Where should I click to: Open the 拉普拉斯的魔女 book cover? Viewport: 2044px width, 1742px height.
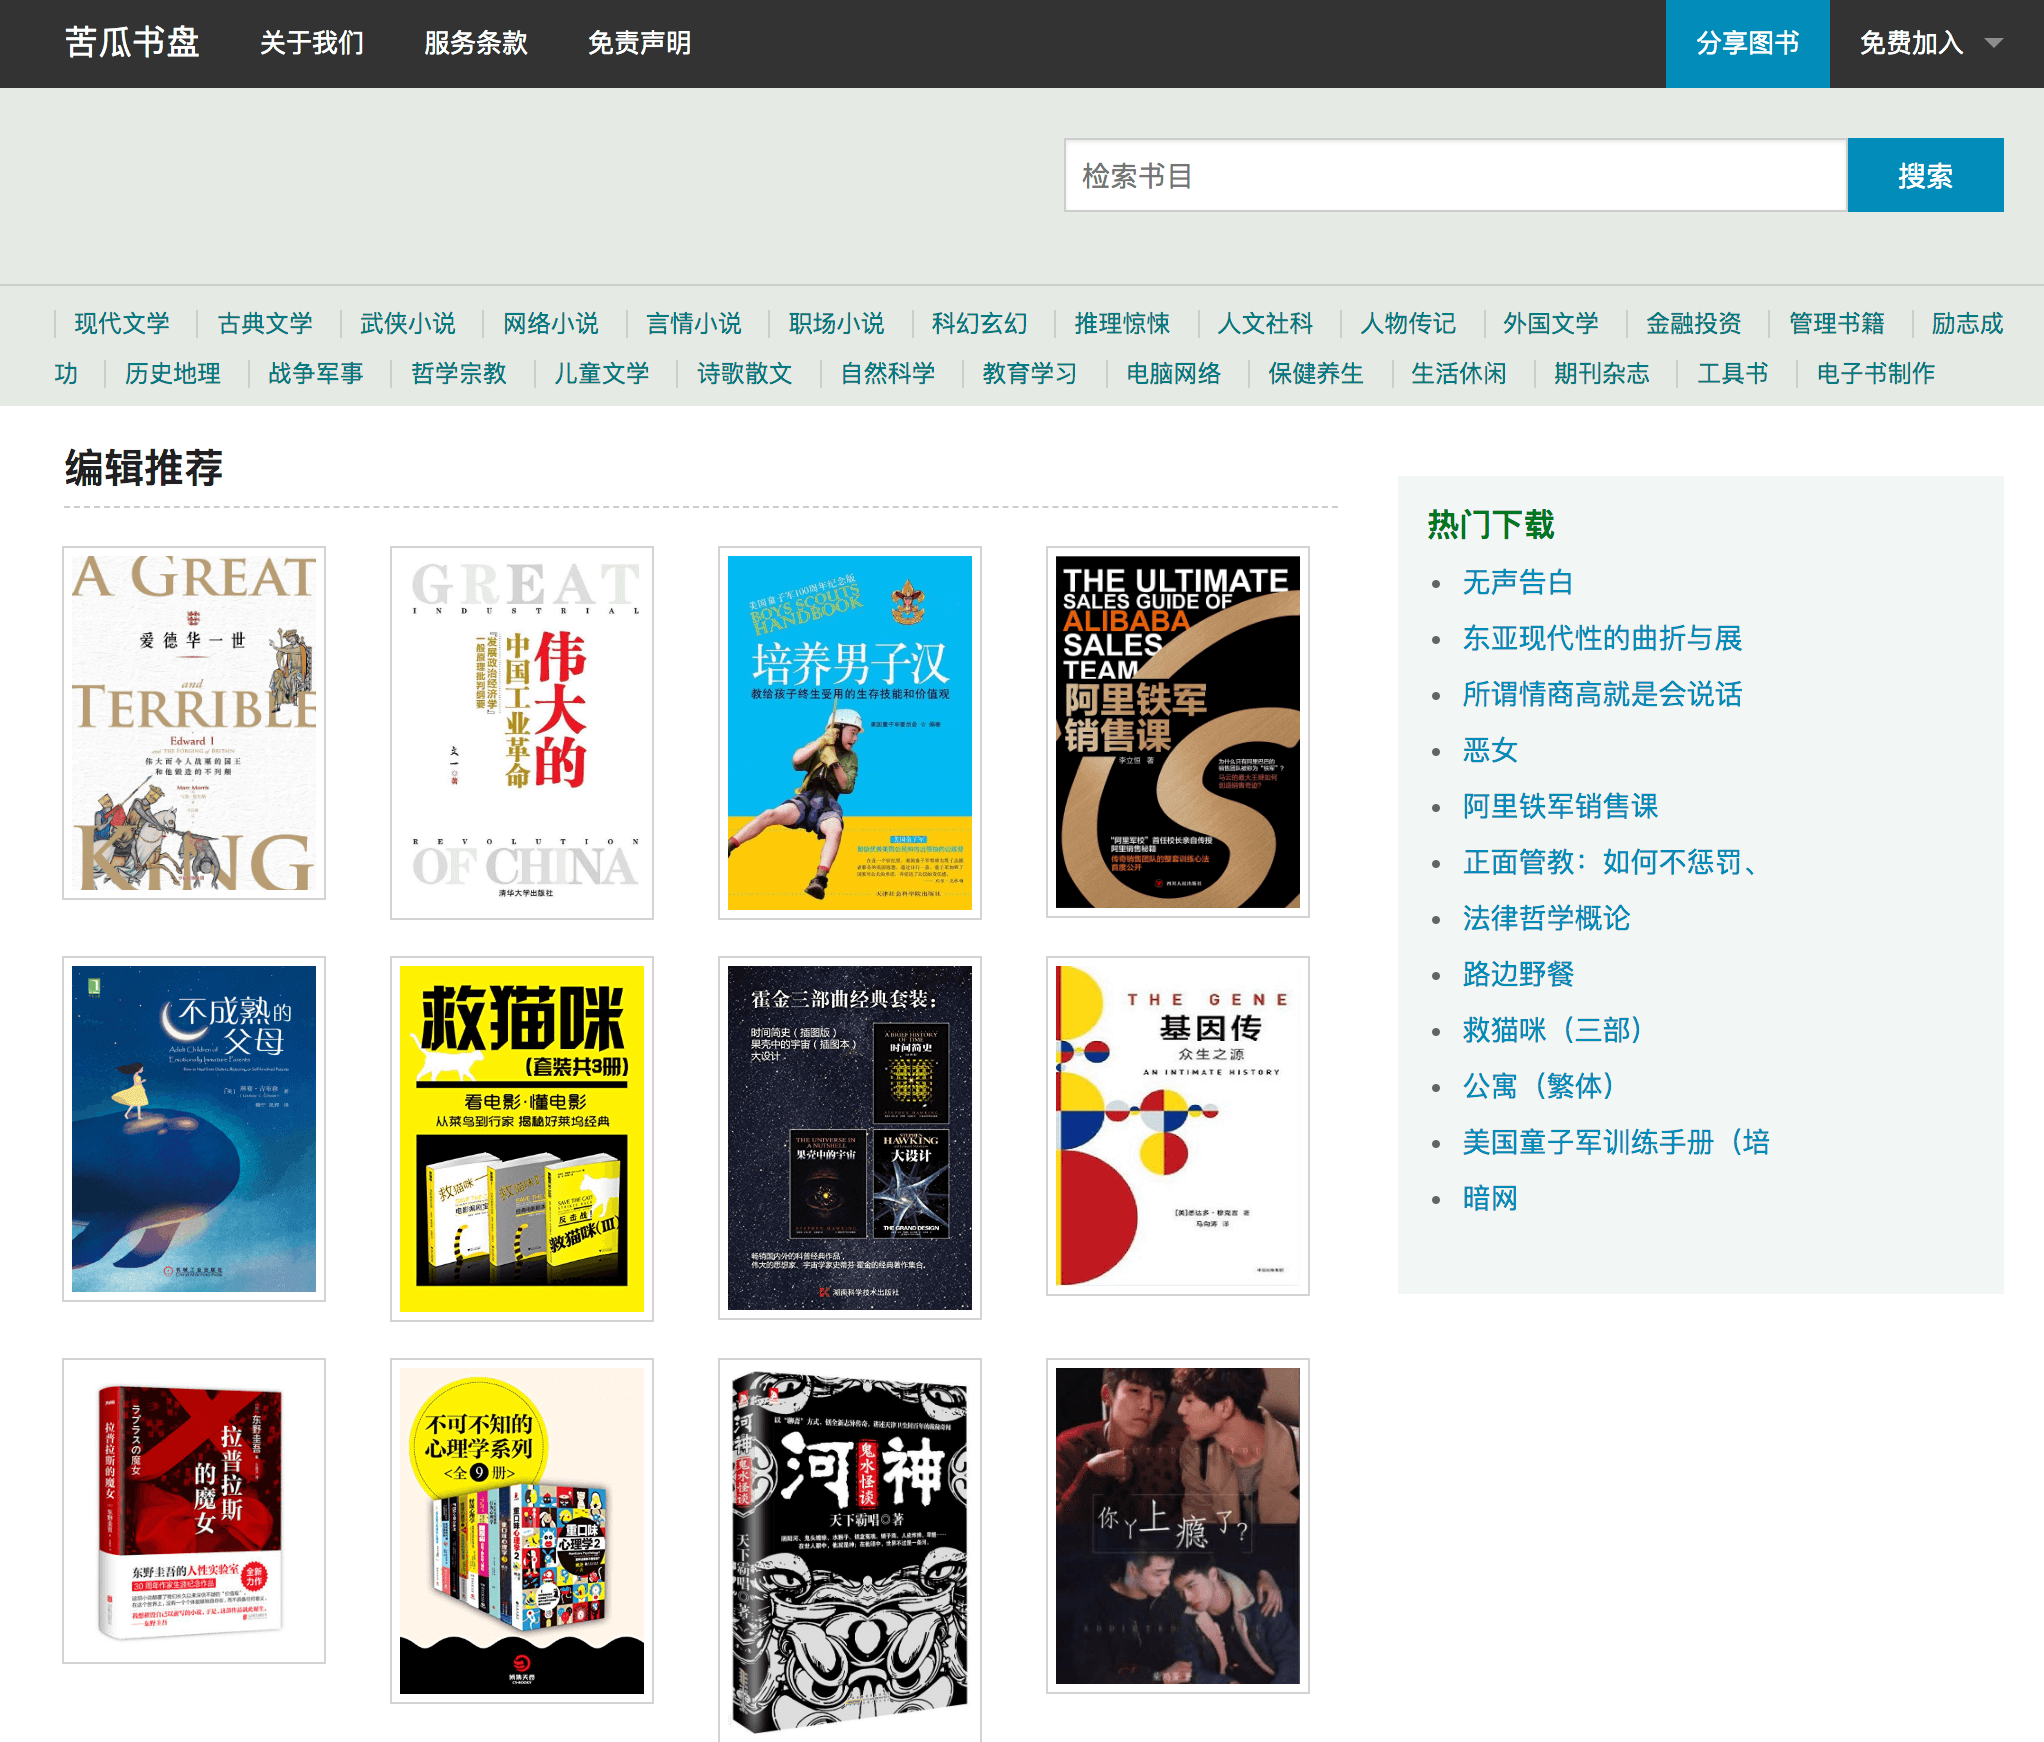[193, 1510]
